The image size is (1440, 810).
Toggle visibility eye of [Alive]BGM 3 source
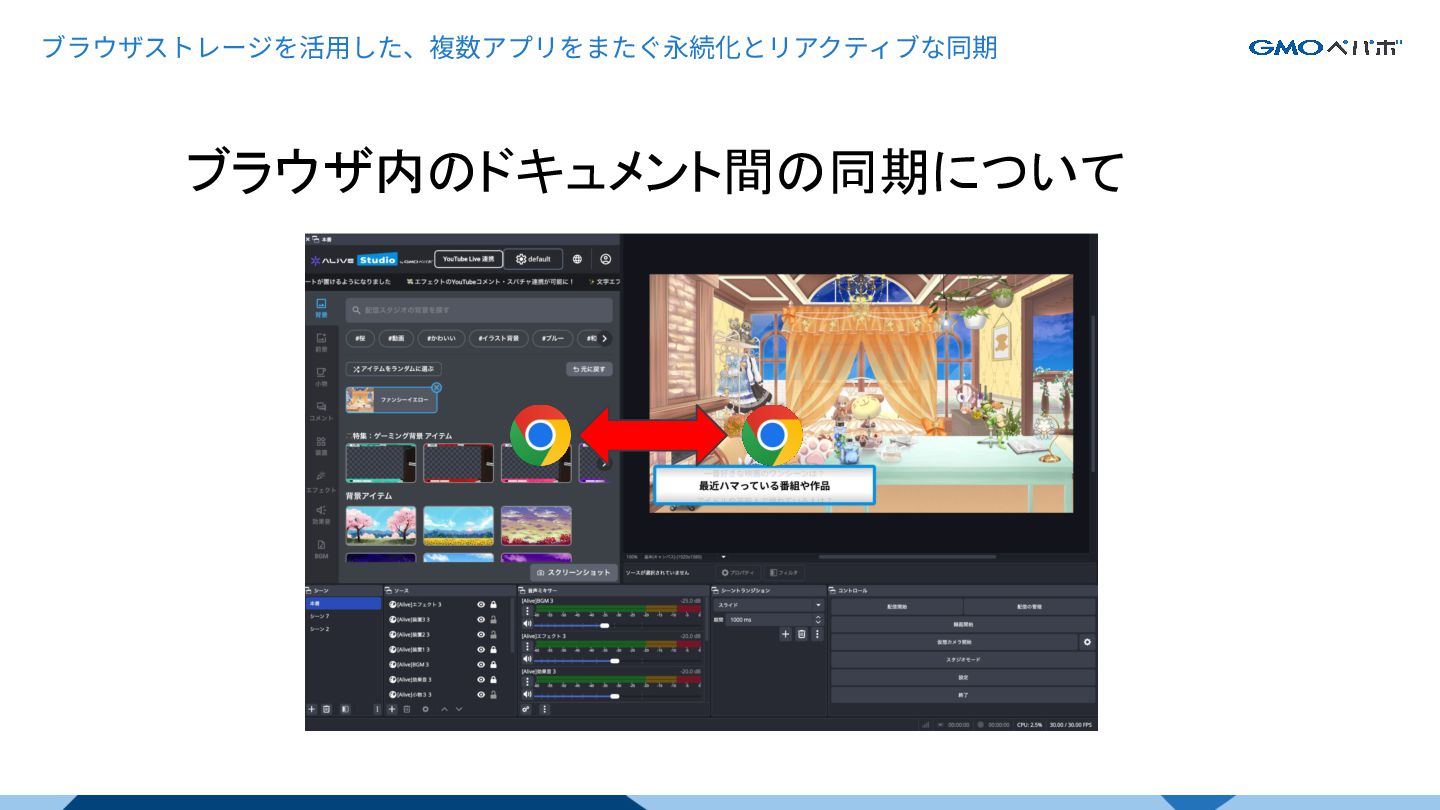[481, 664]
